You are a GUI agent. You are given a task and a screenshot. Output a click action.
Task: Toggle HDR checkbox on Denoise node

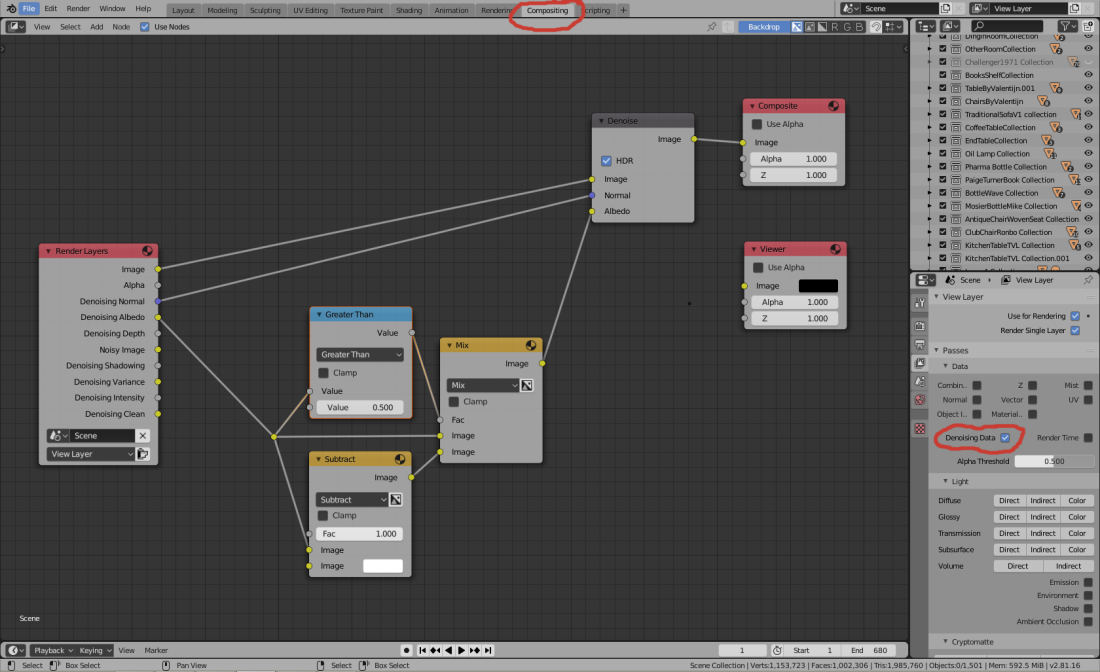pyautogui.click(x=606, y=161)
